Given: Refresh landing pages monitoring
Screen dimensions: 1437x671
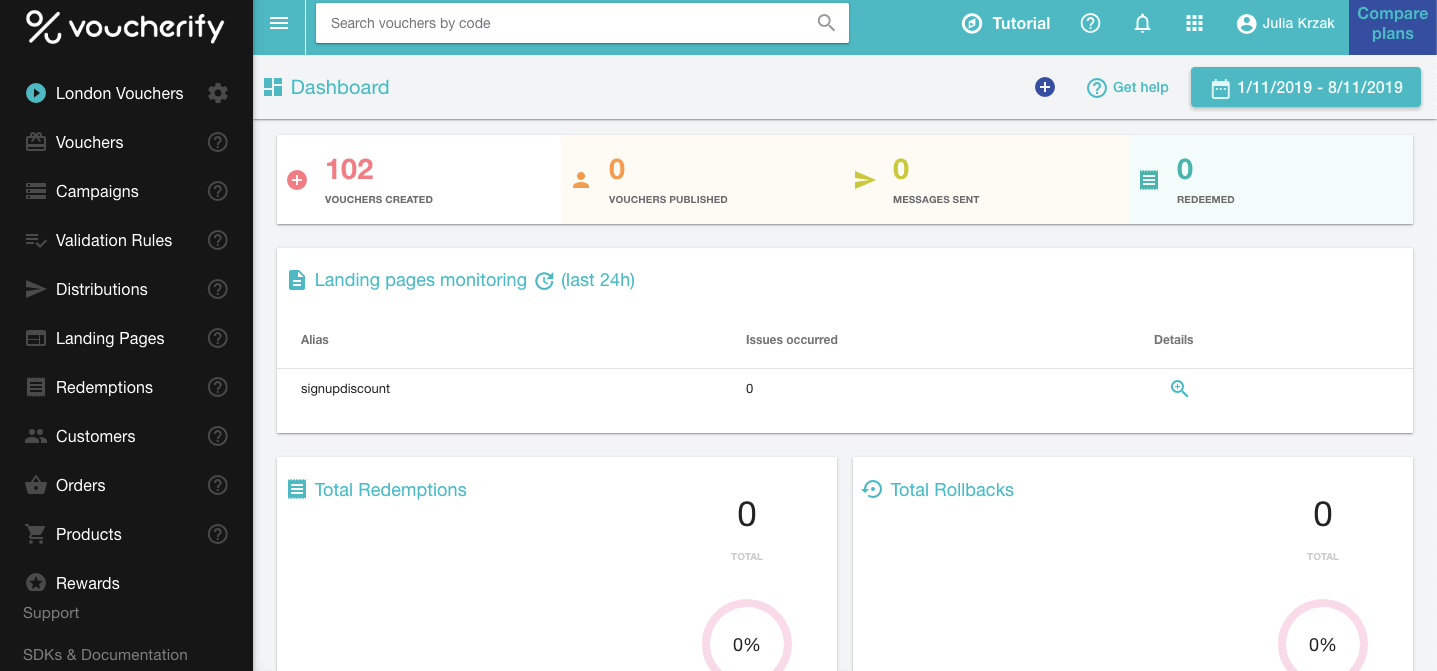Looking at the screenshot, I should [x=544, y=281].
